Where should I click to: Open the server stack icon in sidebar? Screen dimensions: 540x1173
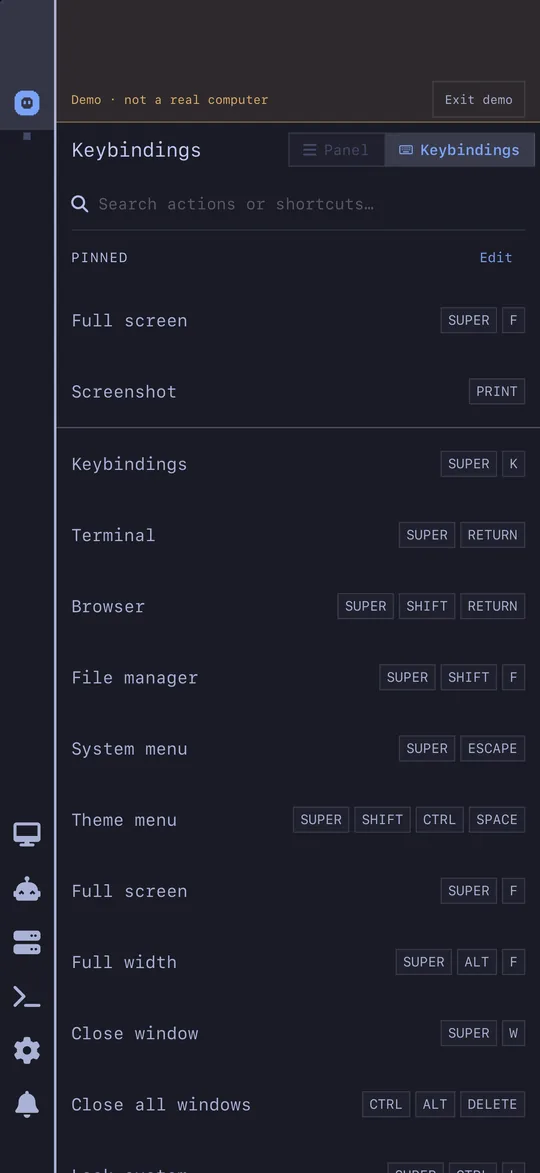click(27, 943)
